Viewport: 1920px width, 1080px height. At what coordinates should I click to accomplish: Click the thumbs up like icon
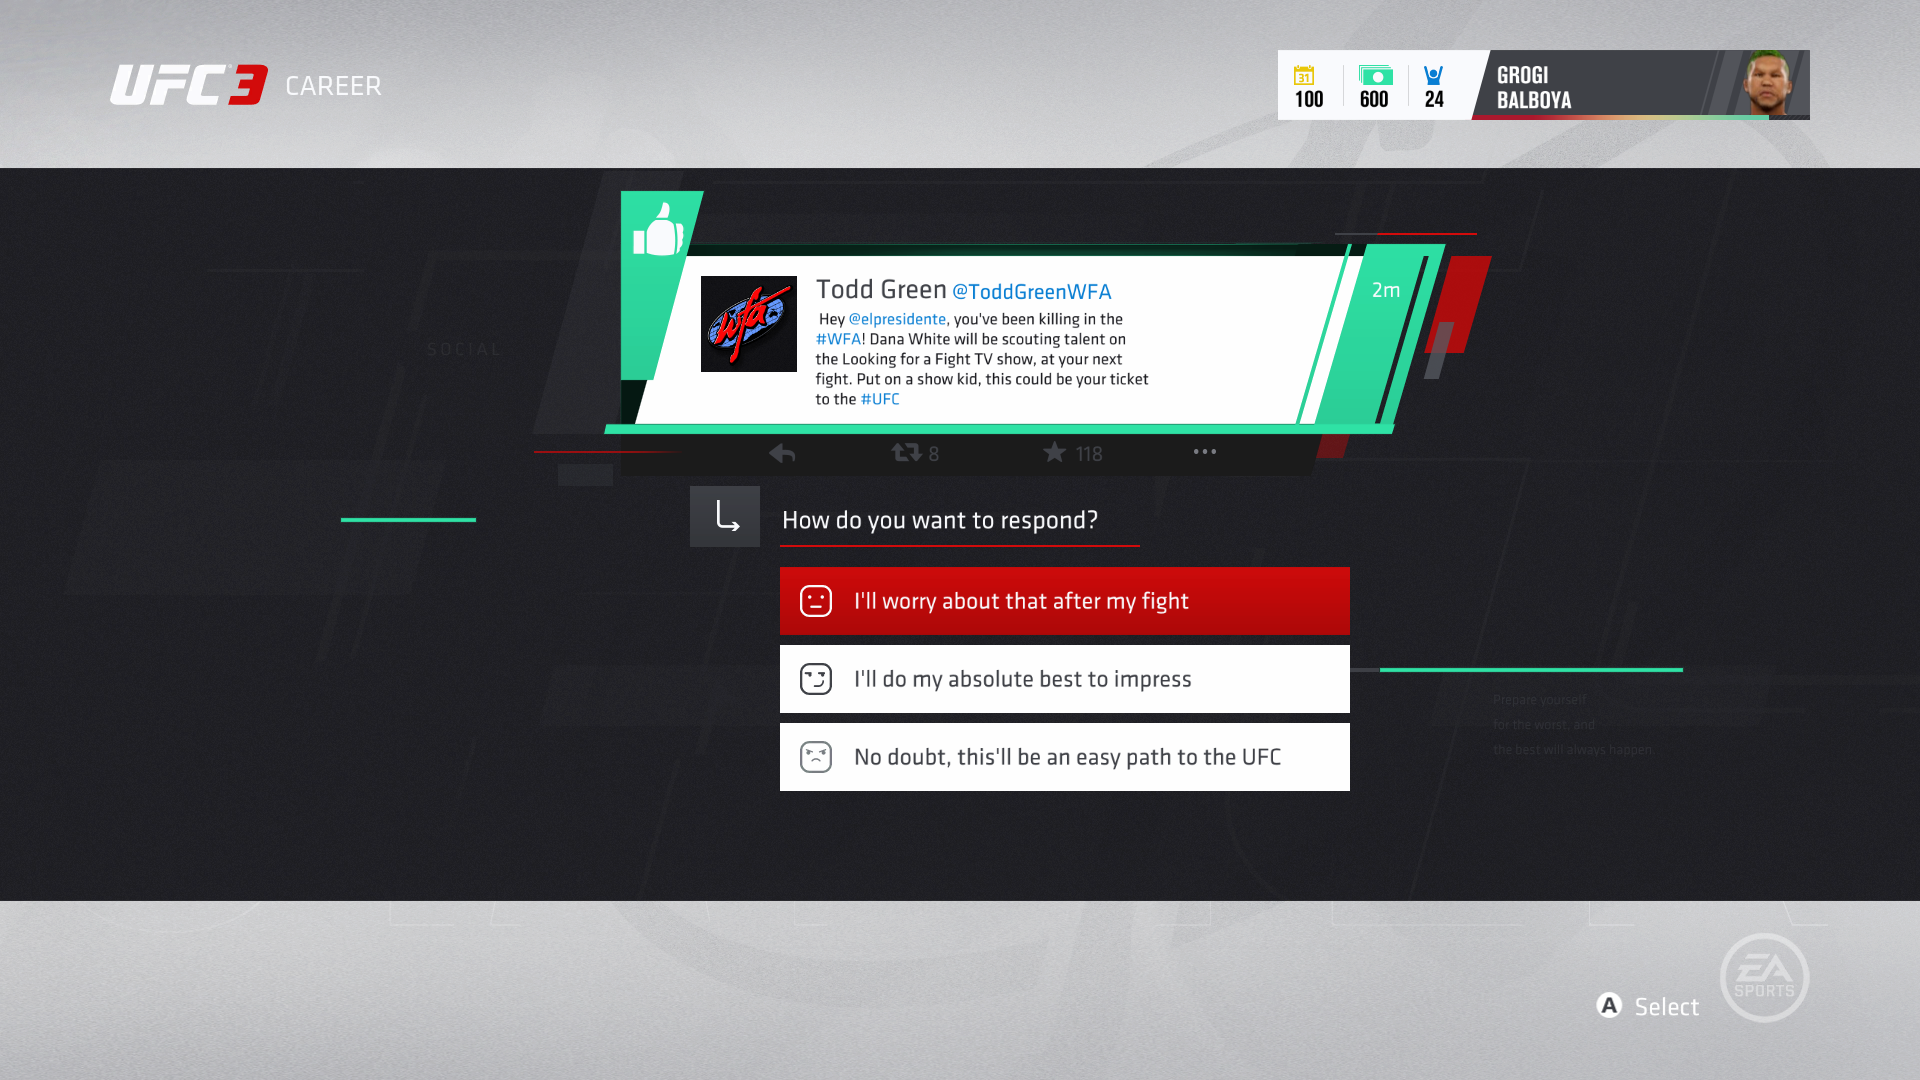tap(658, 231)
